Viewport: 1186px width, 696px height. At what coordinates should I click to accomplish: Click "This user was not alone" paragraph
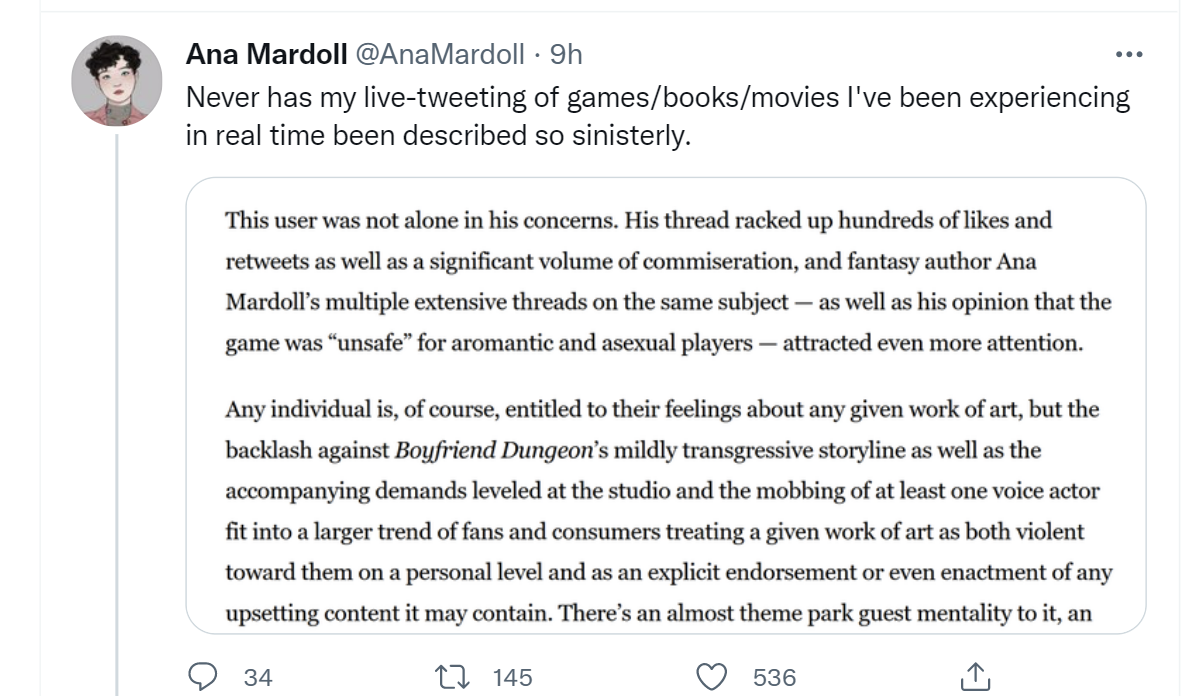[666, 281]
